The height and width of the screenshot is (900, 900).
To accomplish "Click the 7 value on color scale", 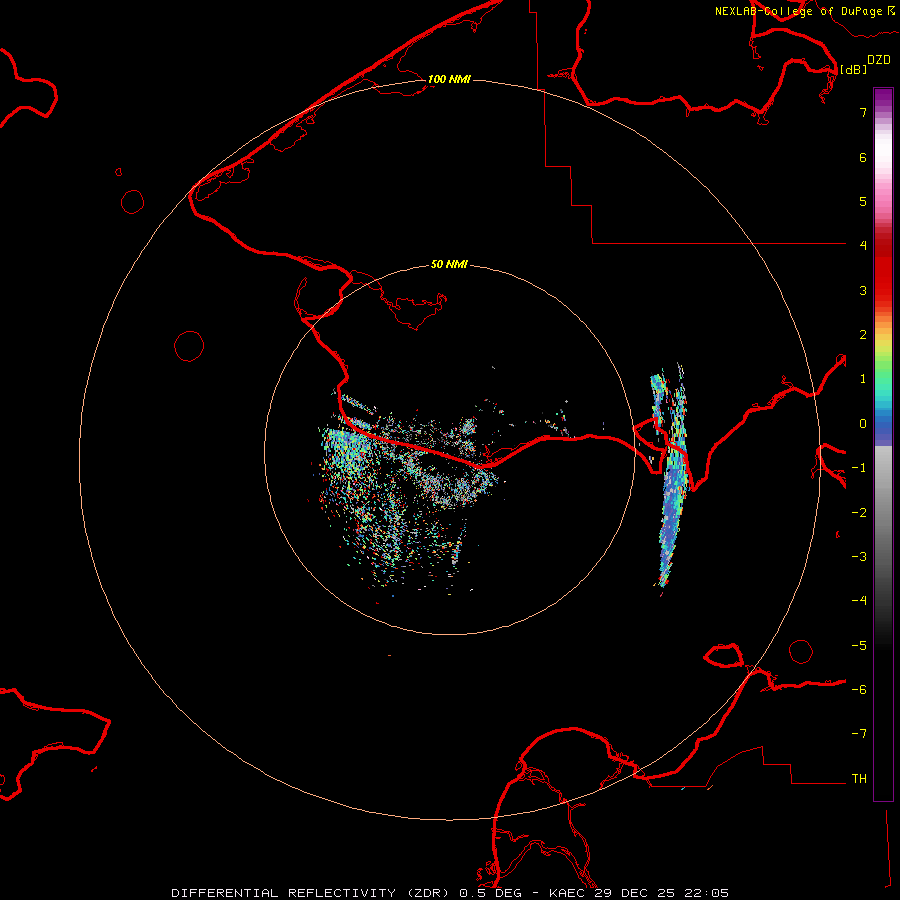I will click(863, 112).
